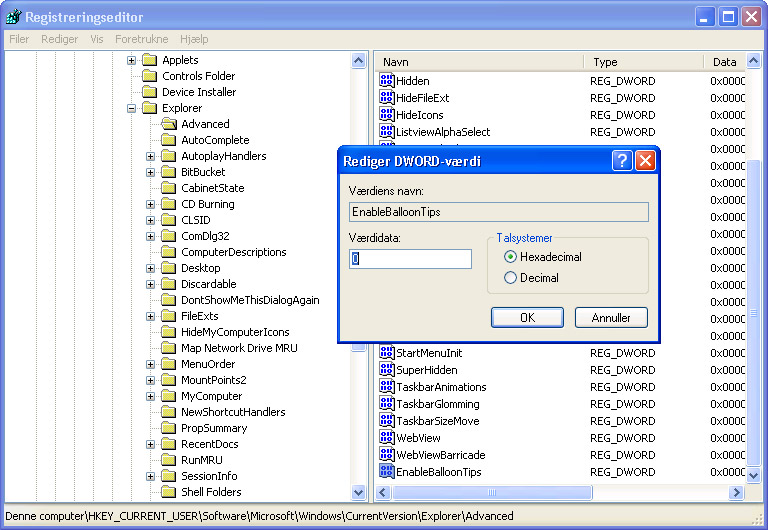Image resolution: width=768 pixels, height=530 pixels.
Task: Click the horizontal scrollbar thumb in values pane
Action: (x=492, y=492)
